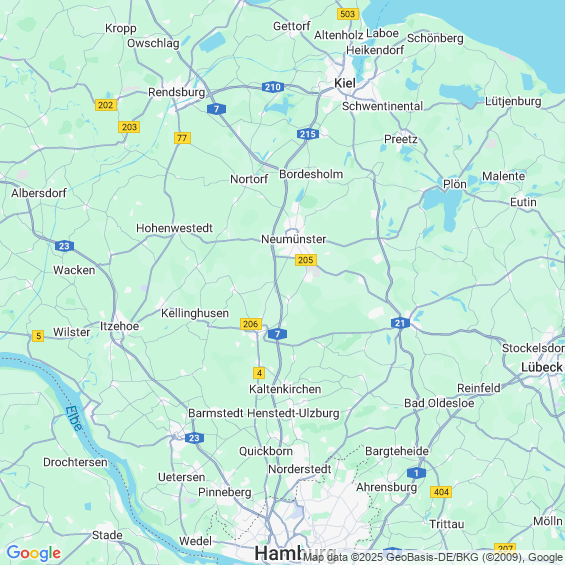The image size is (565, 565).
Task: Click the yellow 77 road shield
Action: (182, 138)
